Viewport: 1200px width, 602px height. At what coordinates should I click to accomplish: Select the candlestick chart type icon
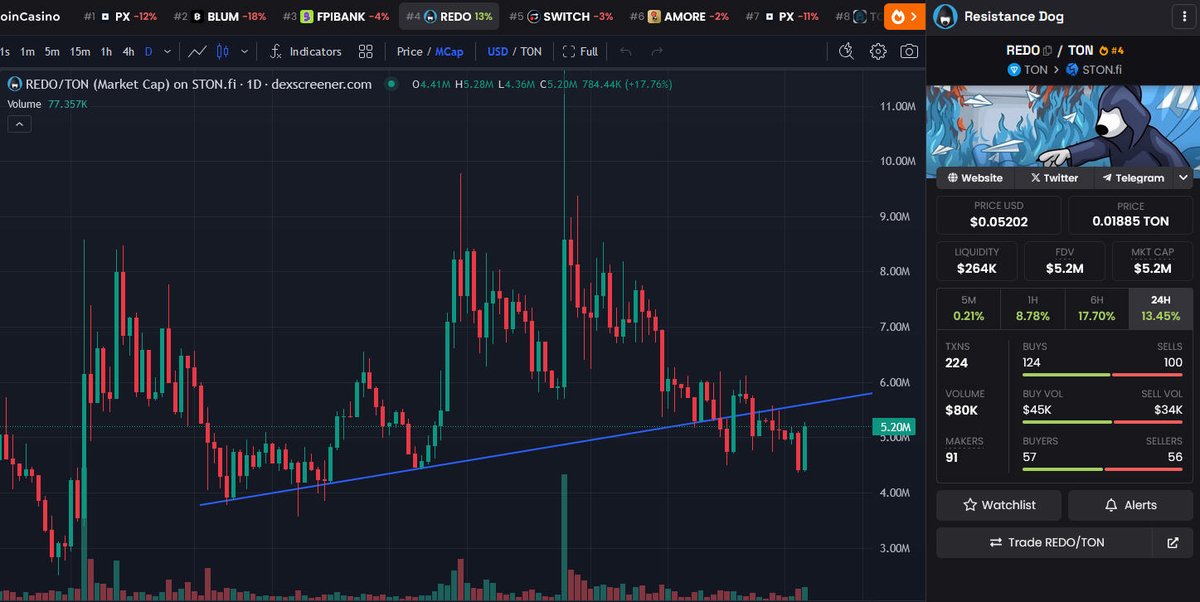point(223,51)
